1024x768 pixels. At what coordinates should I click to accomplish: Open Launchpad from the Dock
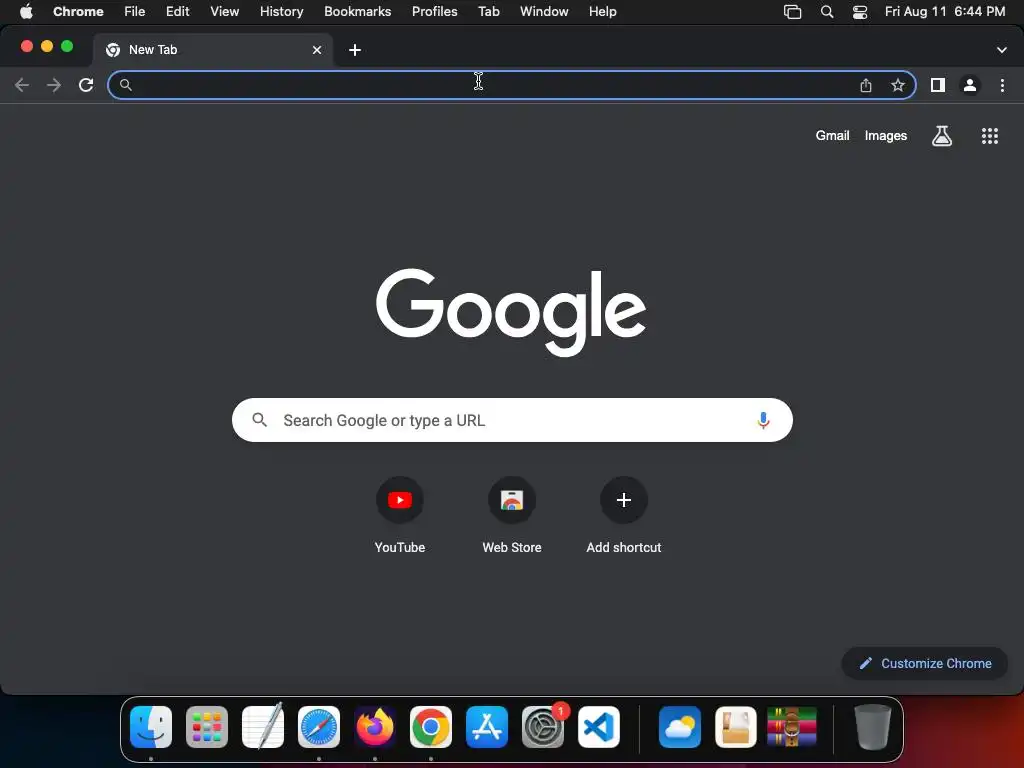click(x=207, y=727)
